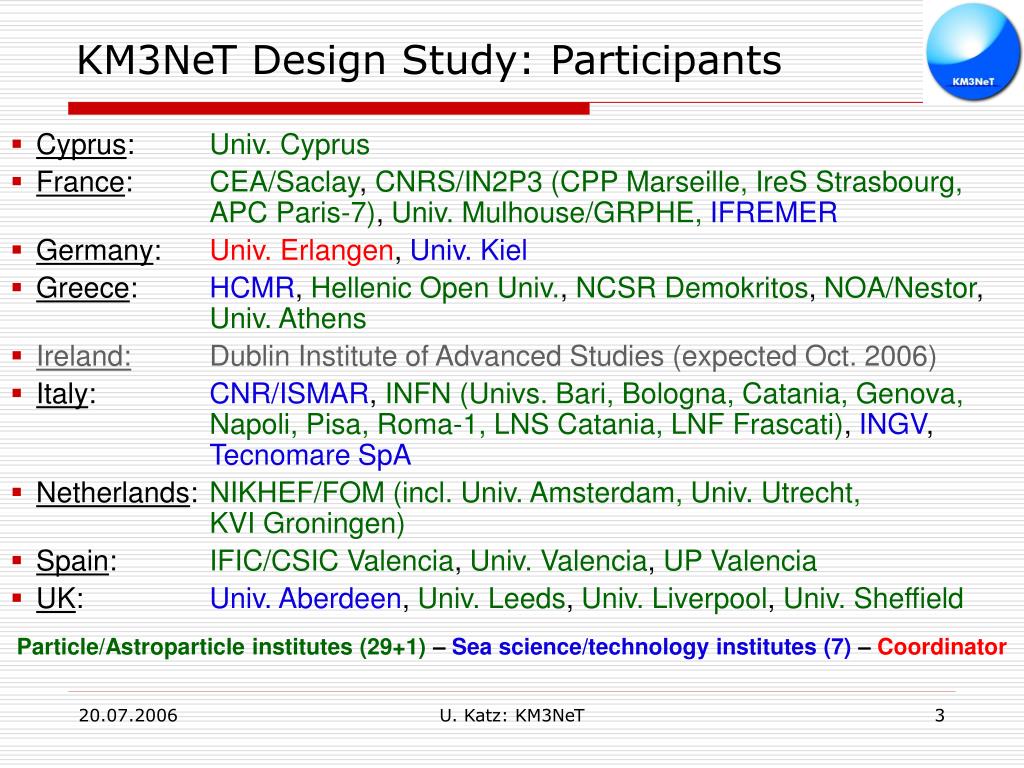
Task: Click 'NIKHEF/FOM' text
Action: (297, 493)
